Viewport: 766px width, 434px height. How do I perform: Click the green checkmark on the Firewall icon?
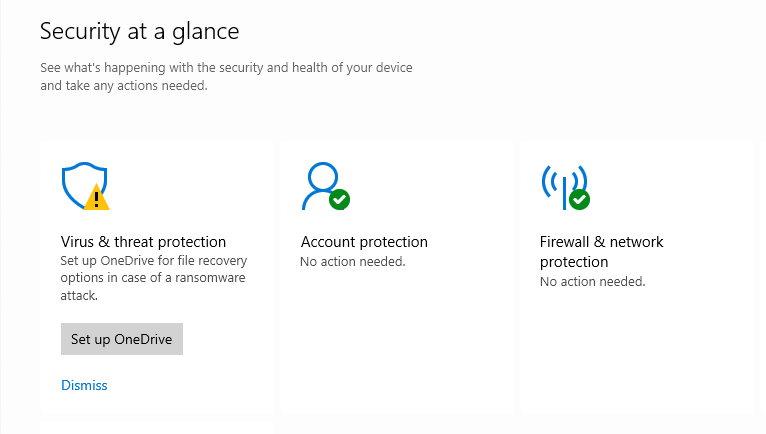click(x=579, y=199)
